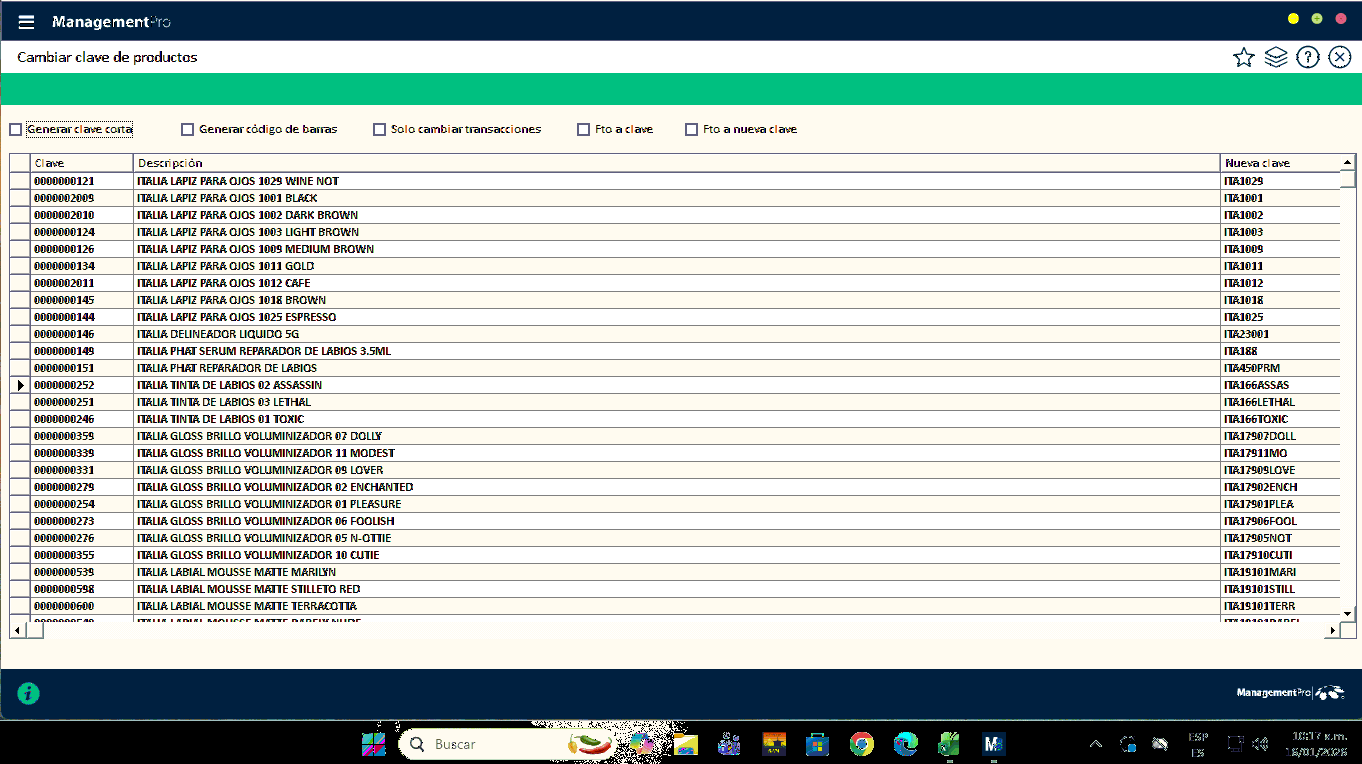Click the Windows Start button
Screen dimensions: 1362x764
click(374, 744)
